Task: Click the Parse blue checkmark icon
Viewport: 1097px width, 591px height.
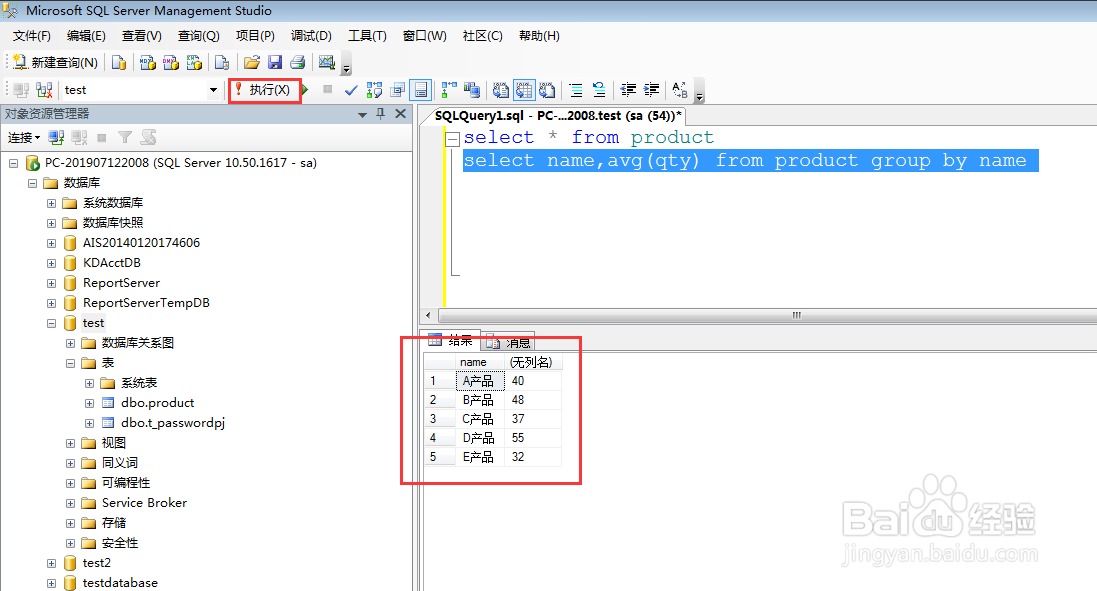Action: [351, 90]
